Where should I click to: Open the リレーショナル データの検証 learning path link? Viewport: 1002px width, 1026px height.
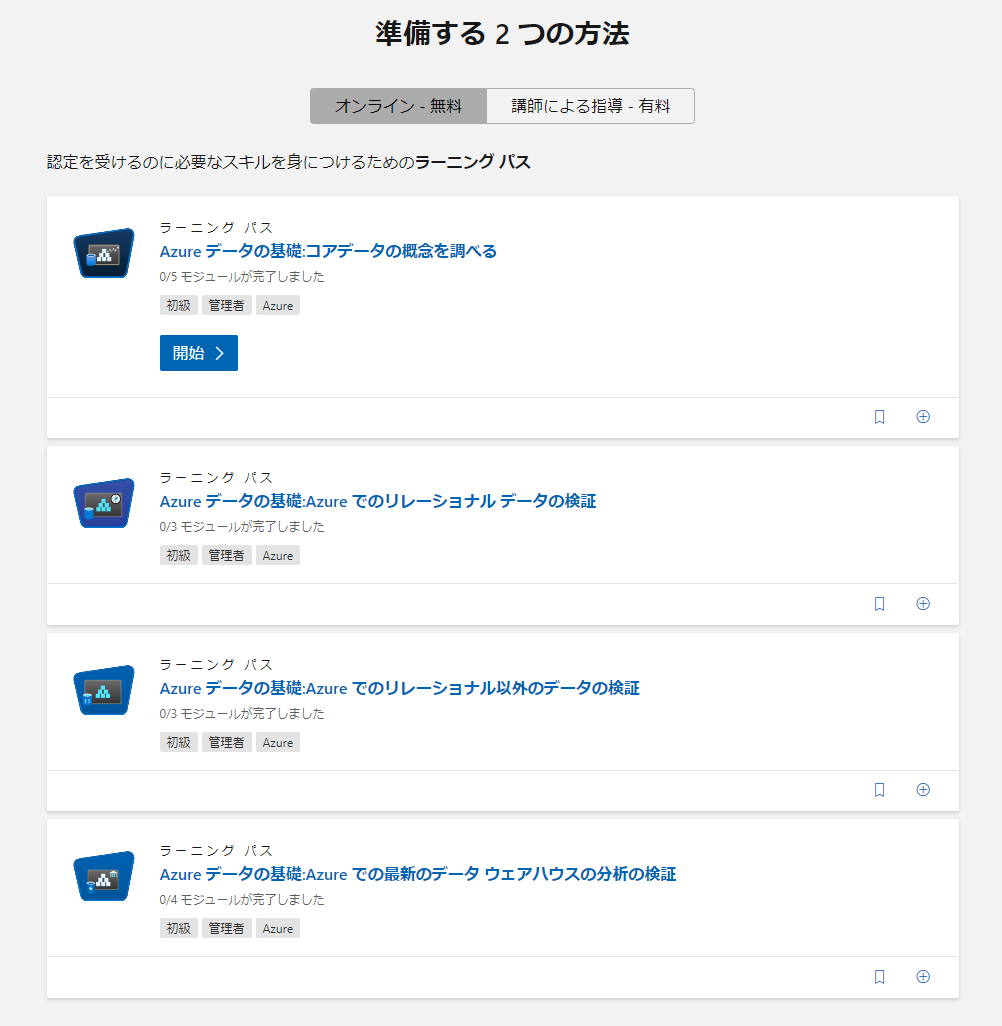point(378,501)
